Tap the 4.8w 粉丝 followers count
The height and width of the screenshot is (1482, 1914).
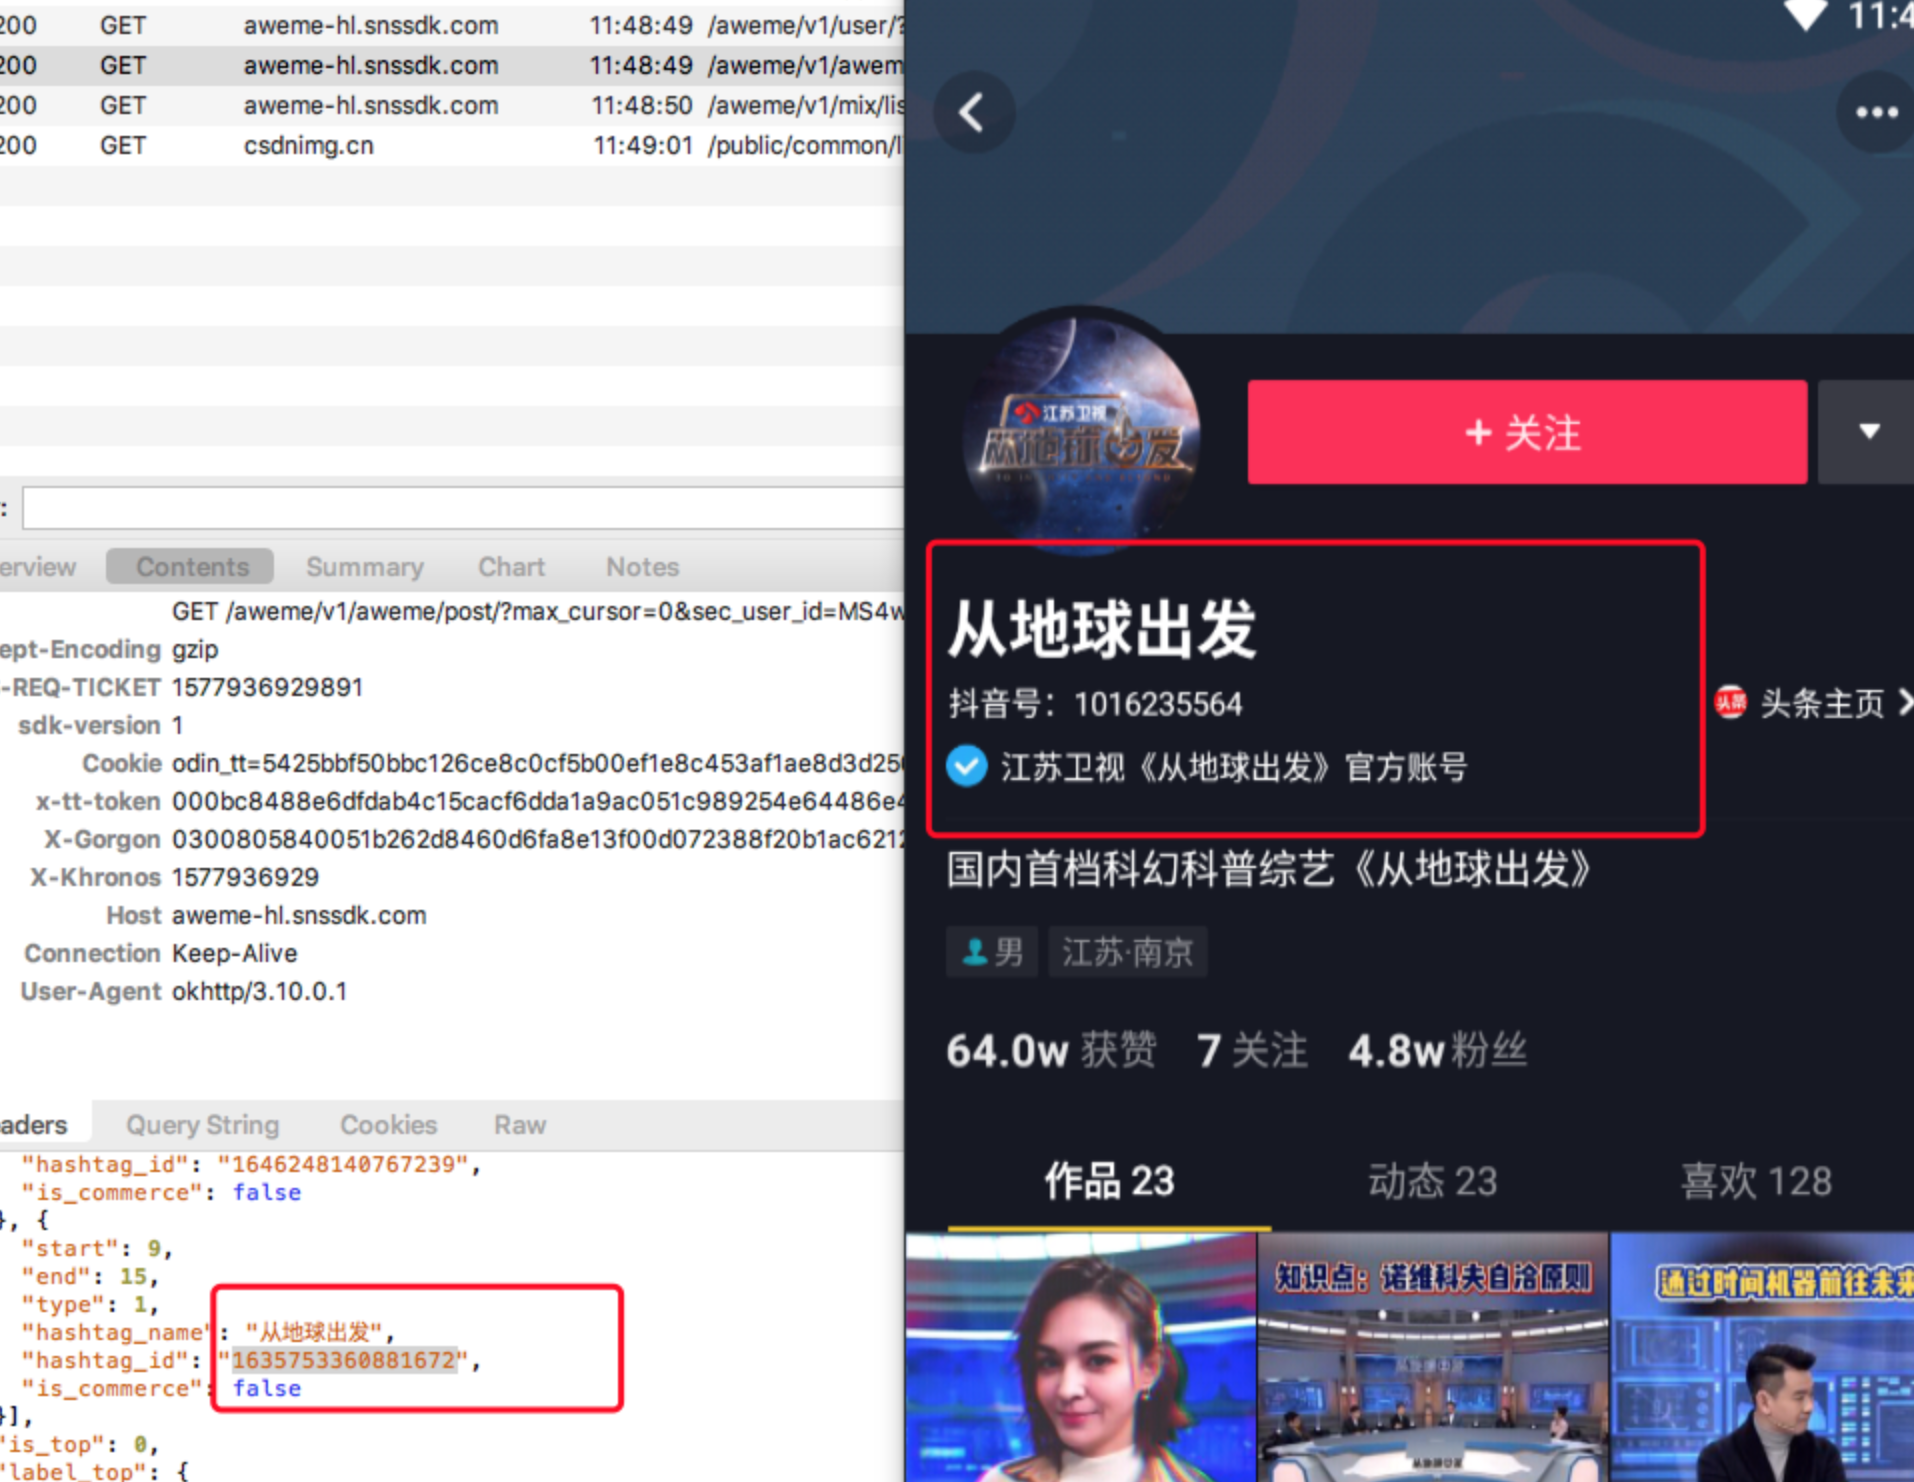tap(1437, 1051)
